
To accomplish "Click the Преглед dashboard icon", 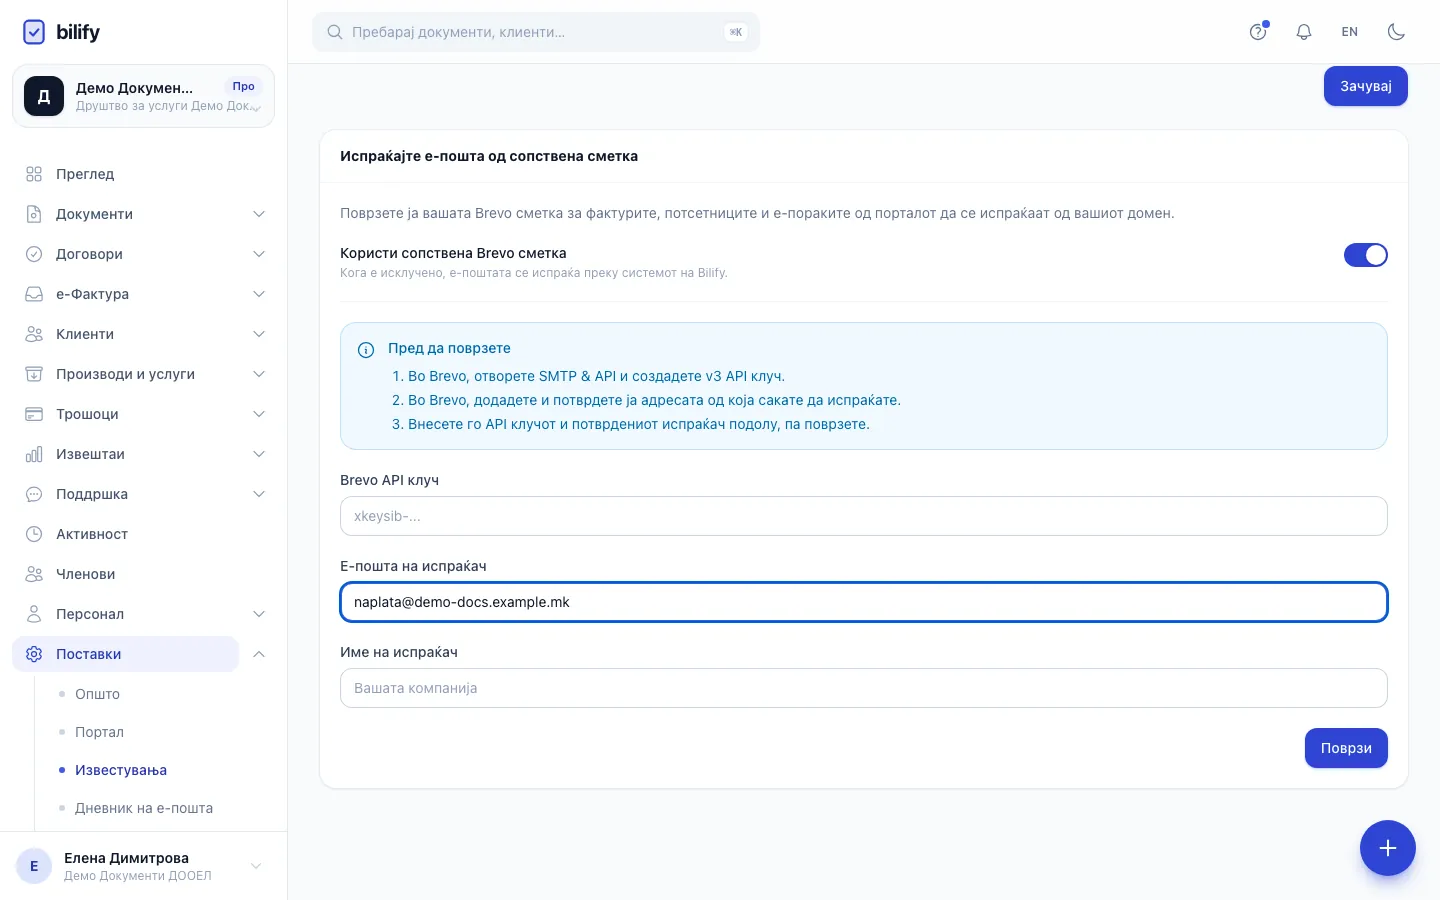I will pyautogui.click(x=34, y=174).
